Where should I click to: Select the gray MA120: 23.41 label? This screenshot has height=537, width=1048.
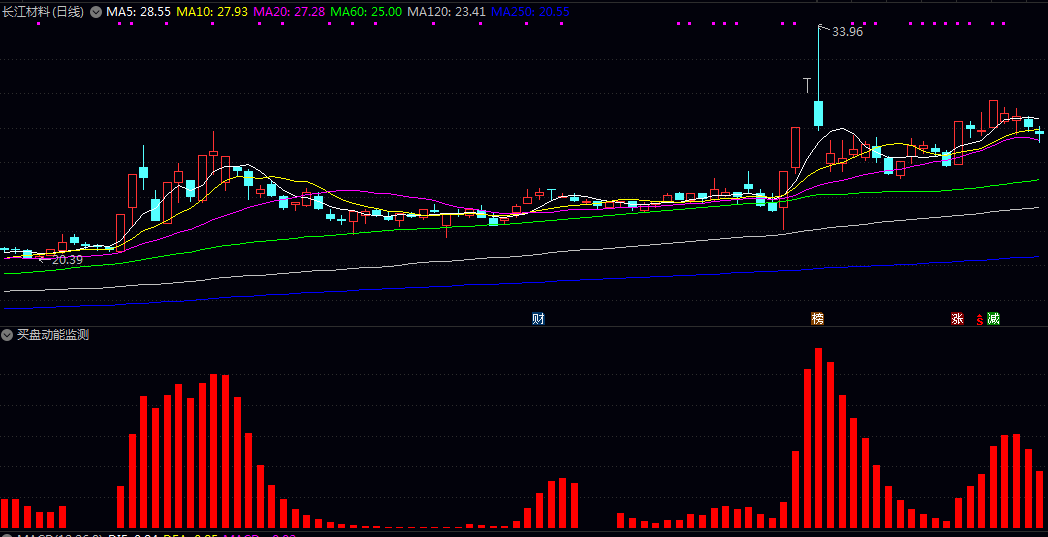point(446,12)
